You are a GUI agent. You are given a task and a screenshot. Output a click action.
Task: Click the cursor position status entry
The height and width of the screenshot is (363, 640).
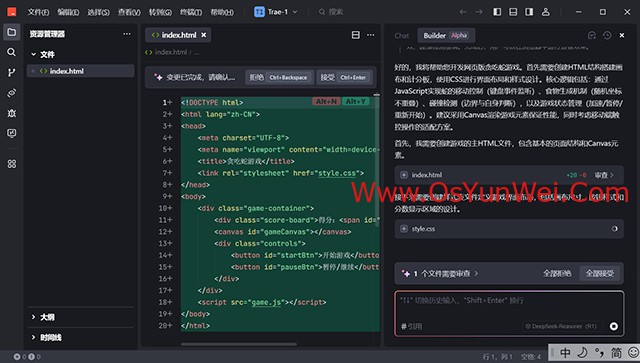(x=497, y=356)
